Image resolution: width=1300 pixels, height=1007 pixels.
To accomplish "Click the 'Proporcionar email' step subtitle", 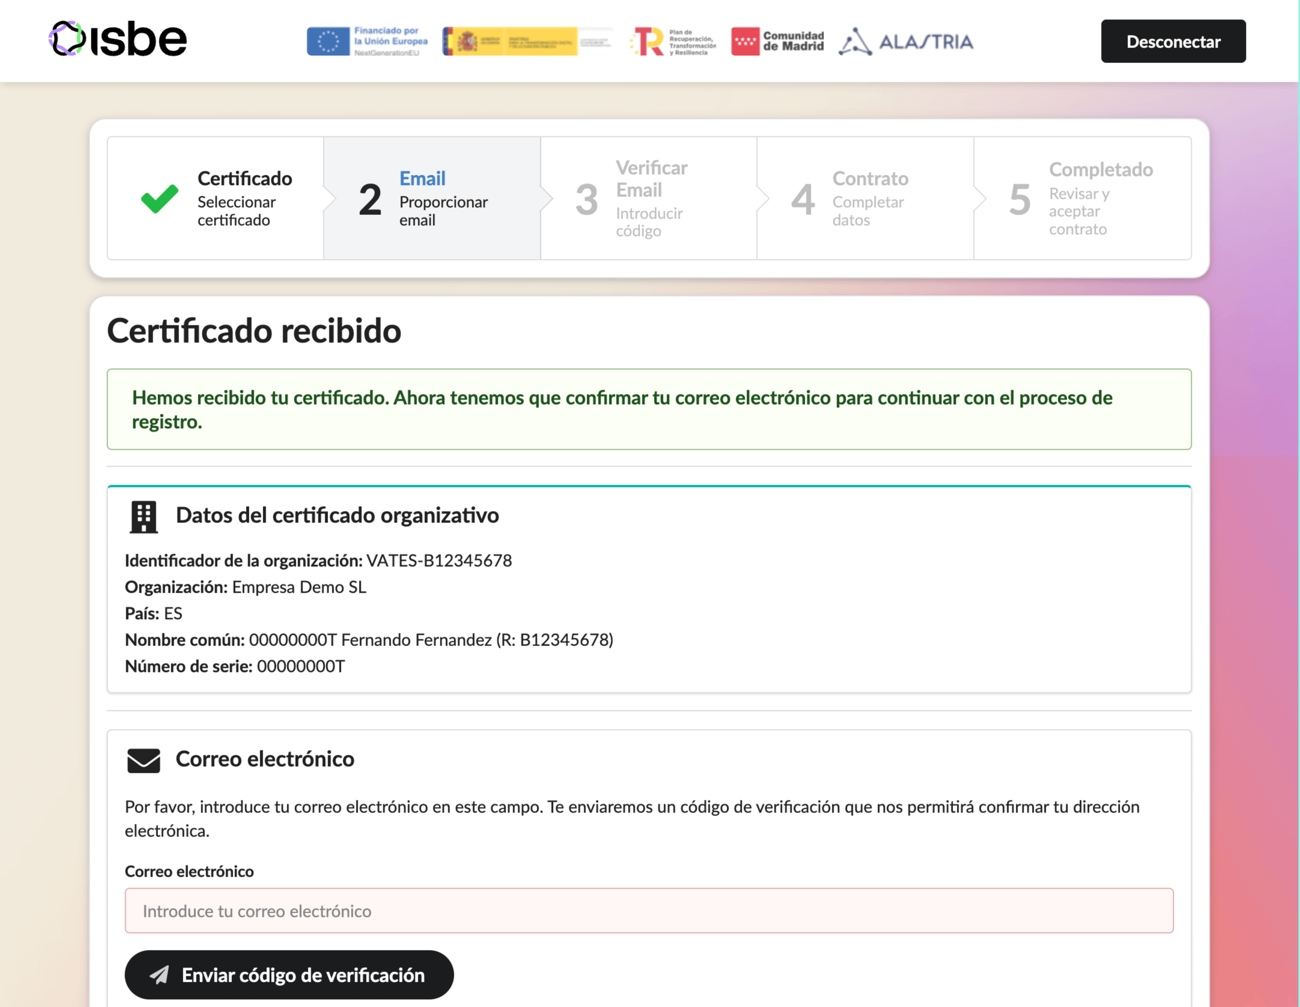I will coord(443,211).
